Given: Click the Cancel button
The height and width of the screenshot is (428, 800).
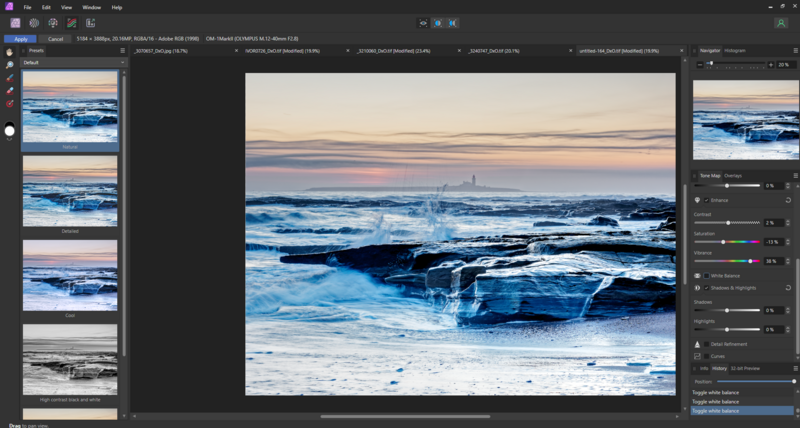Looking at the screenshot, I should (55, 39).
